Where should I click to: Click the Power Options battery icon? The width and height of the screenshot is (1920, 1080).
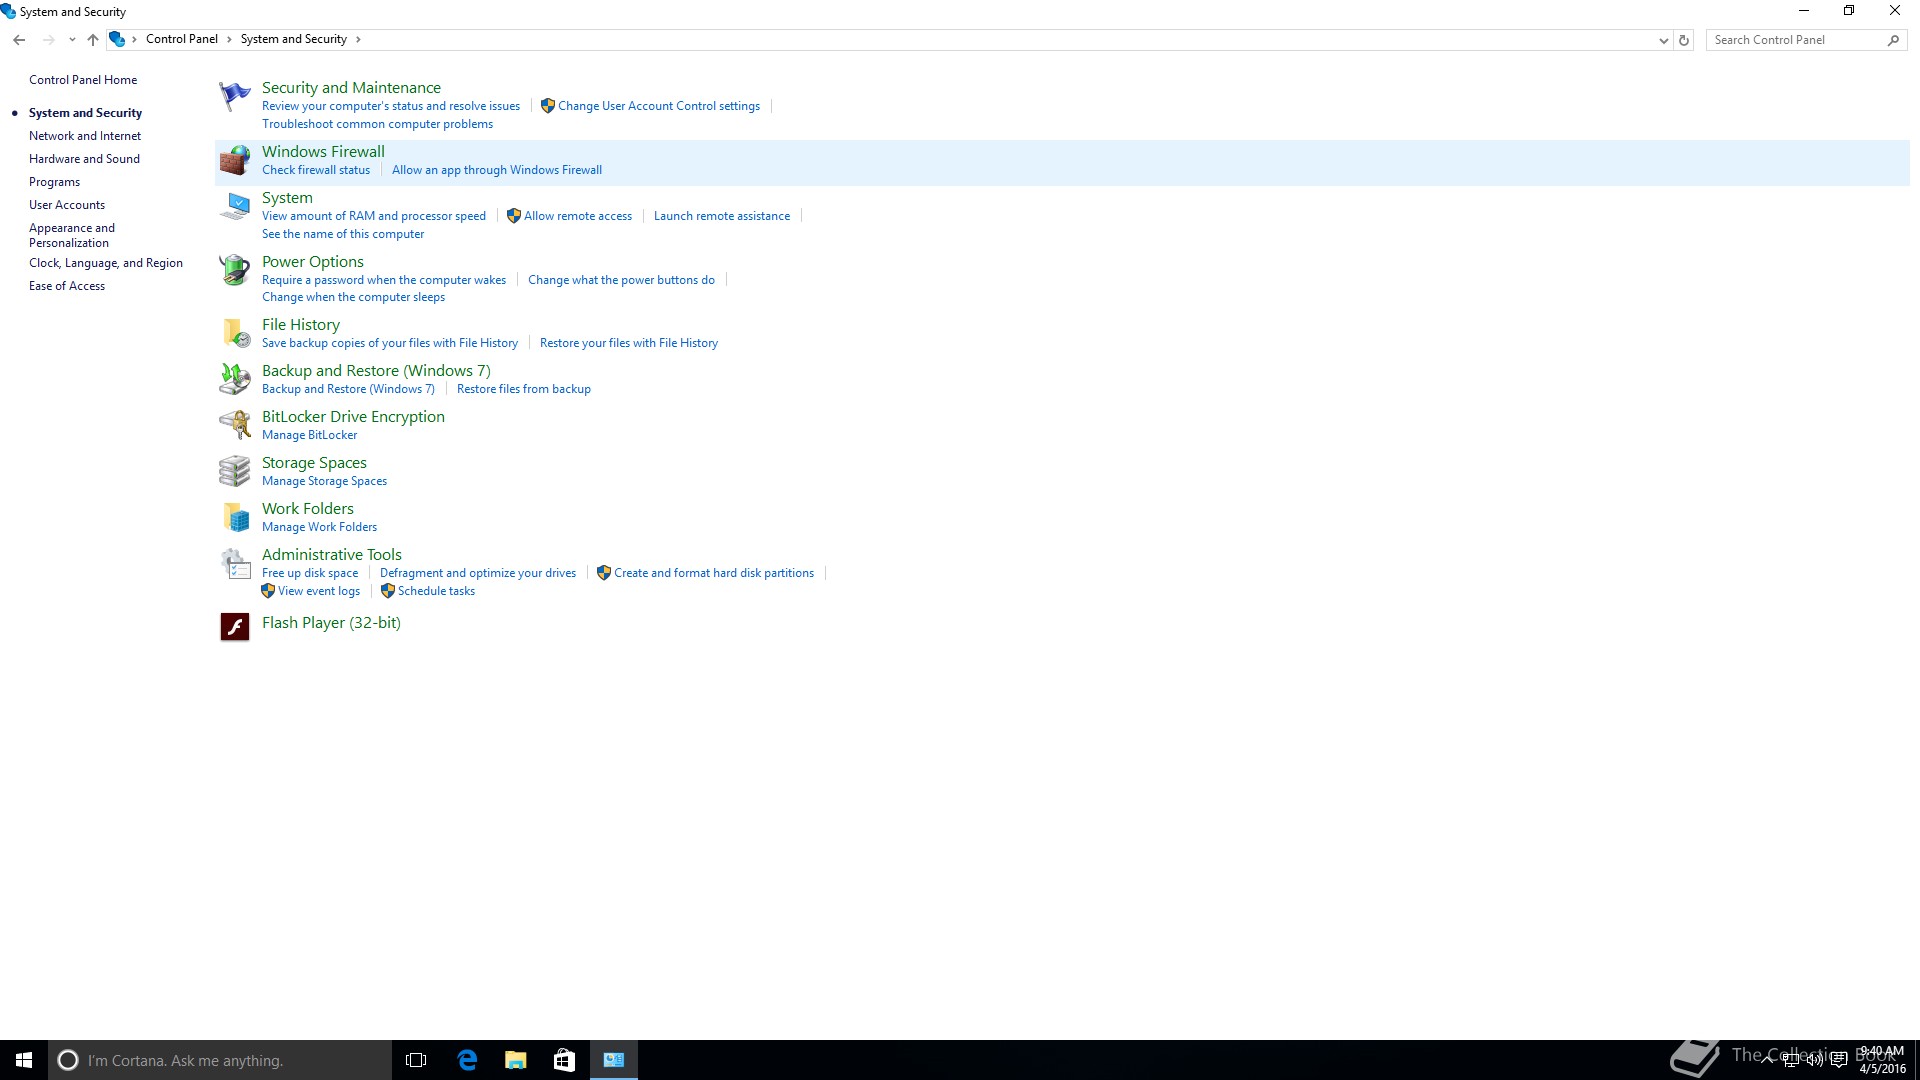235,270
